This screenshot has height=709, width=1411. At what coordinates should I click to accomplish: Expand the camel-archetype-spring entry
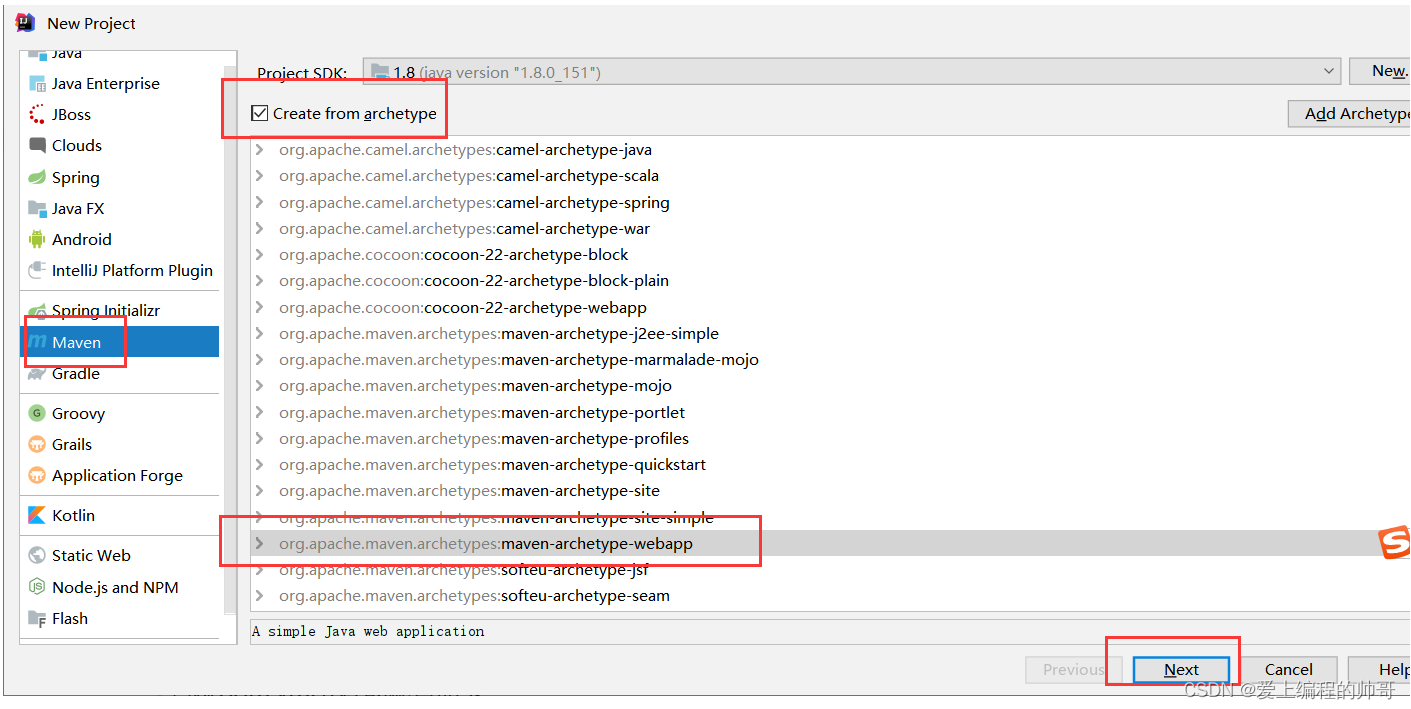pos(261,203)
